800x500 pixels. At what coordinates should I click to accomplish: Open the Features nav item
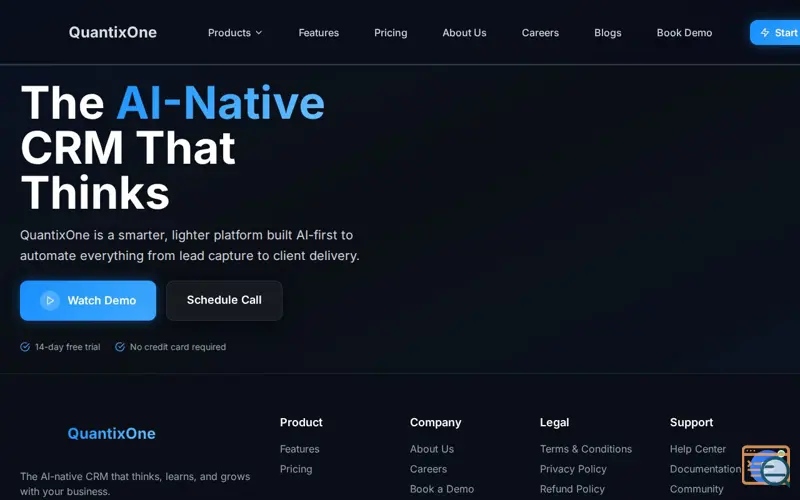(318, 33)
